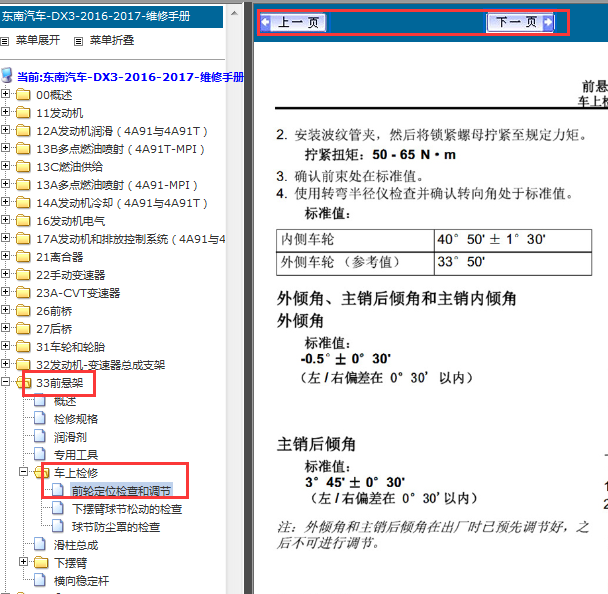Select 27后桥 in the tree

pos(54,329)
